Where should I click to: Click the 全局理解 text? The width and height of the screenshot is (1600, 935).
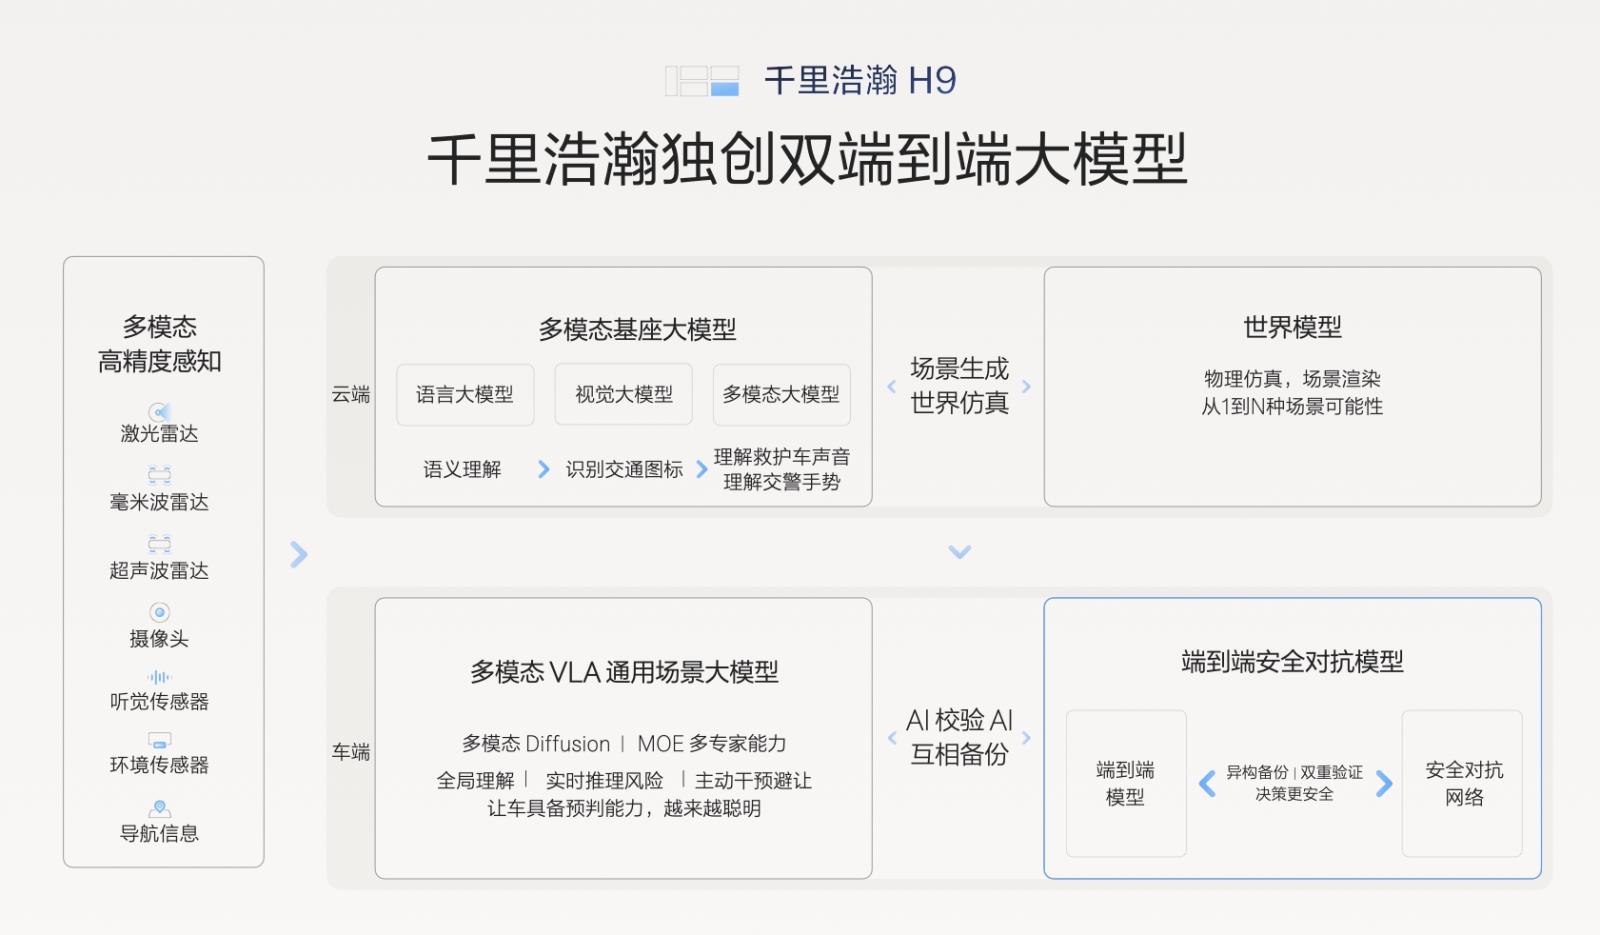[x=476, y=781]
